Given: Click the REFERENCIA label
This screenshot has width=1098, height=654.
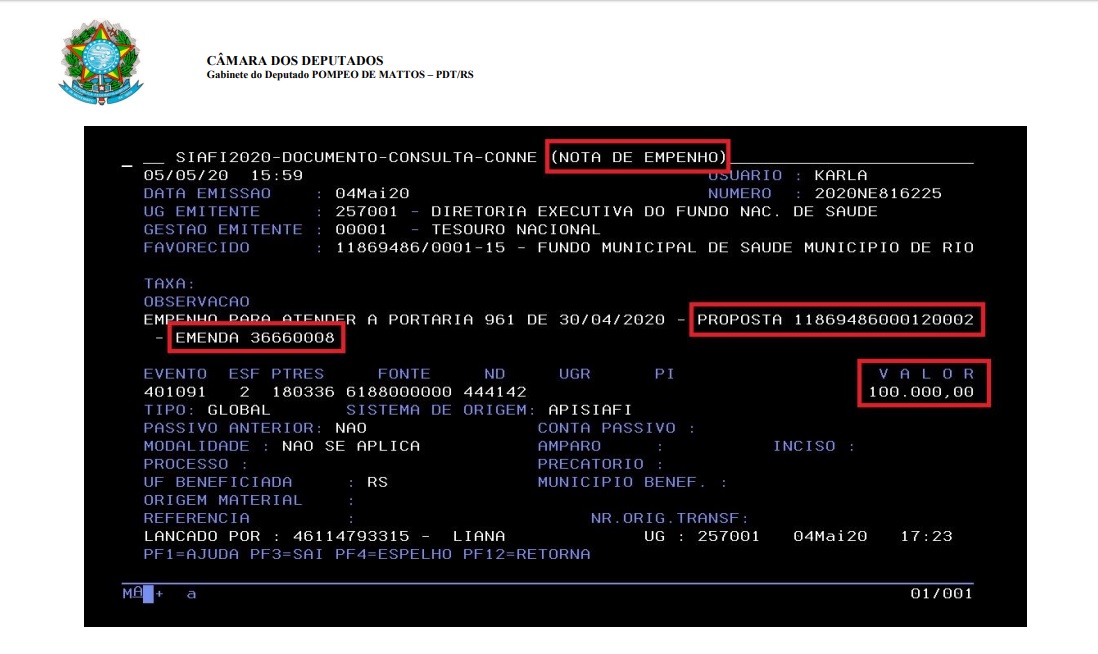Looking at the screenshot, I should (197, 519).
